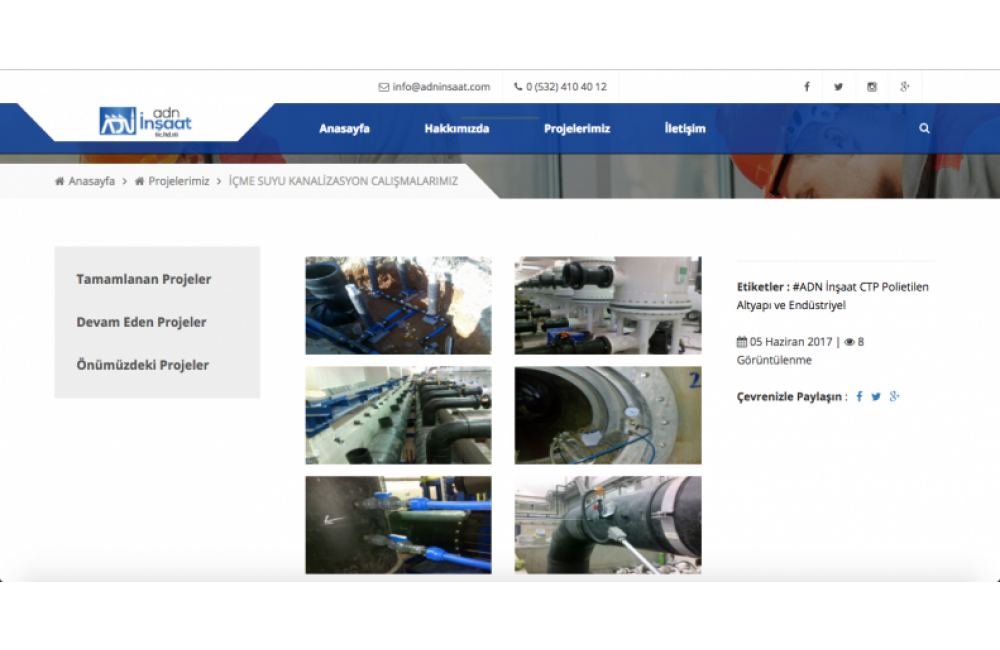
Task: Share on Twitter via Çevrenizle Paylaşın icon
Action: pos(876,397)
